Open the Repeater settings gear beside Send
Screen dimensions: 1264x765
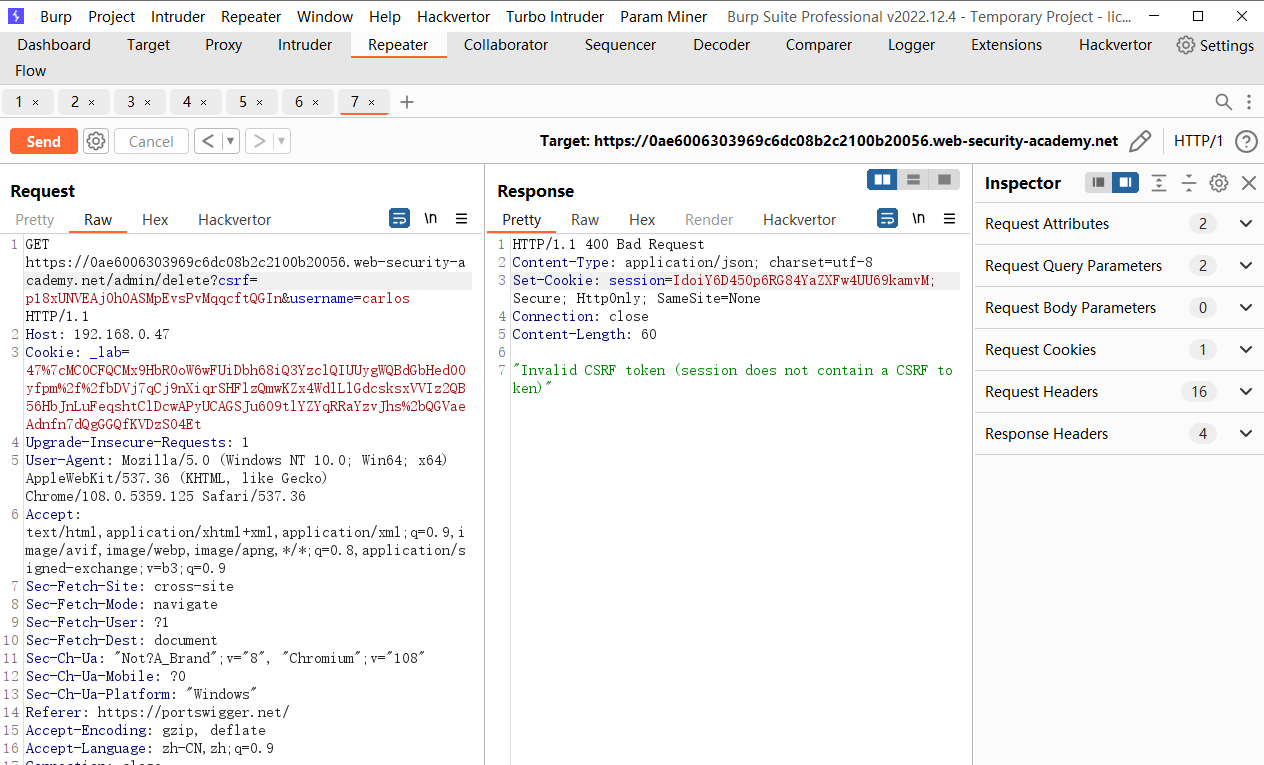point(95,141)
